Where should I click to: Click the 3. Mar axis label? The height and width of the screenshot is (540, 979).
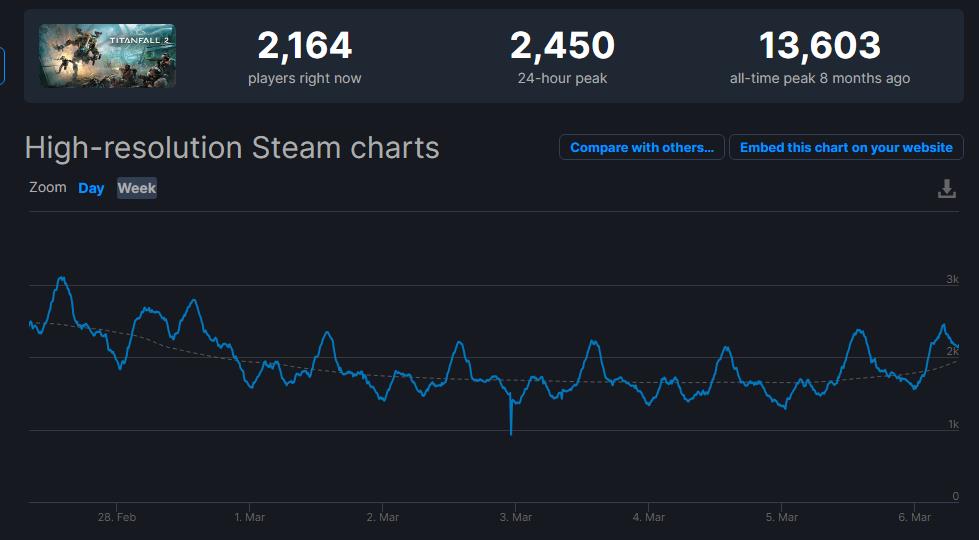[516, 518]
